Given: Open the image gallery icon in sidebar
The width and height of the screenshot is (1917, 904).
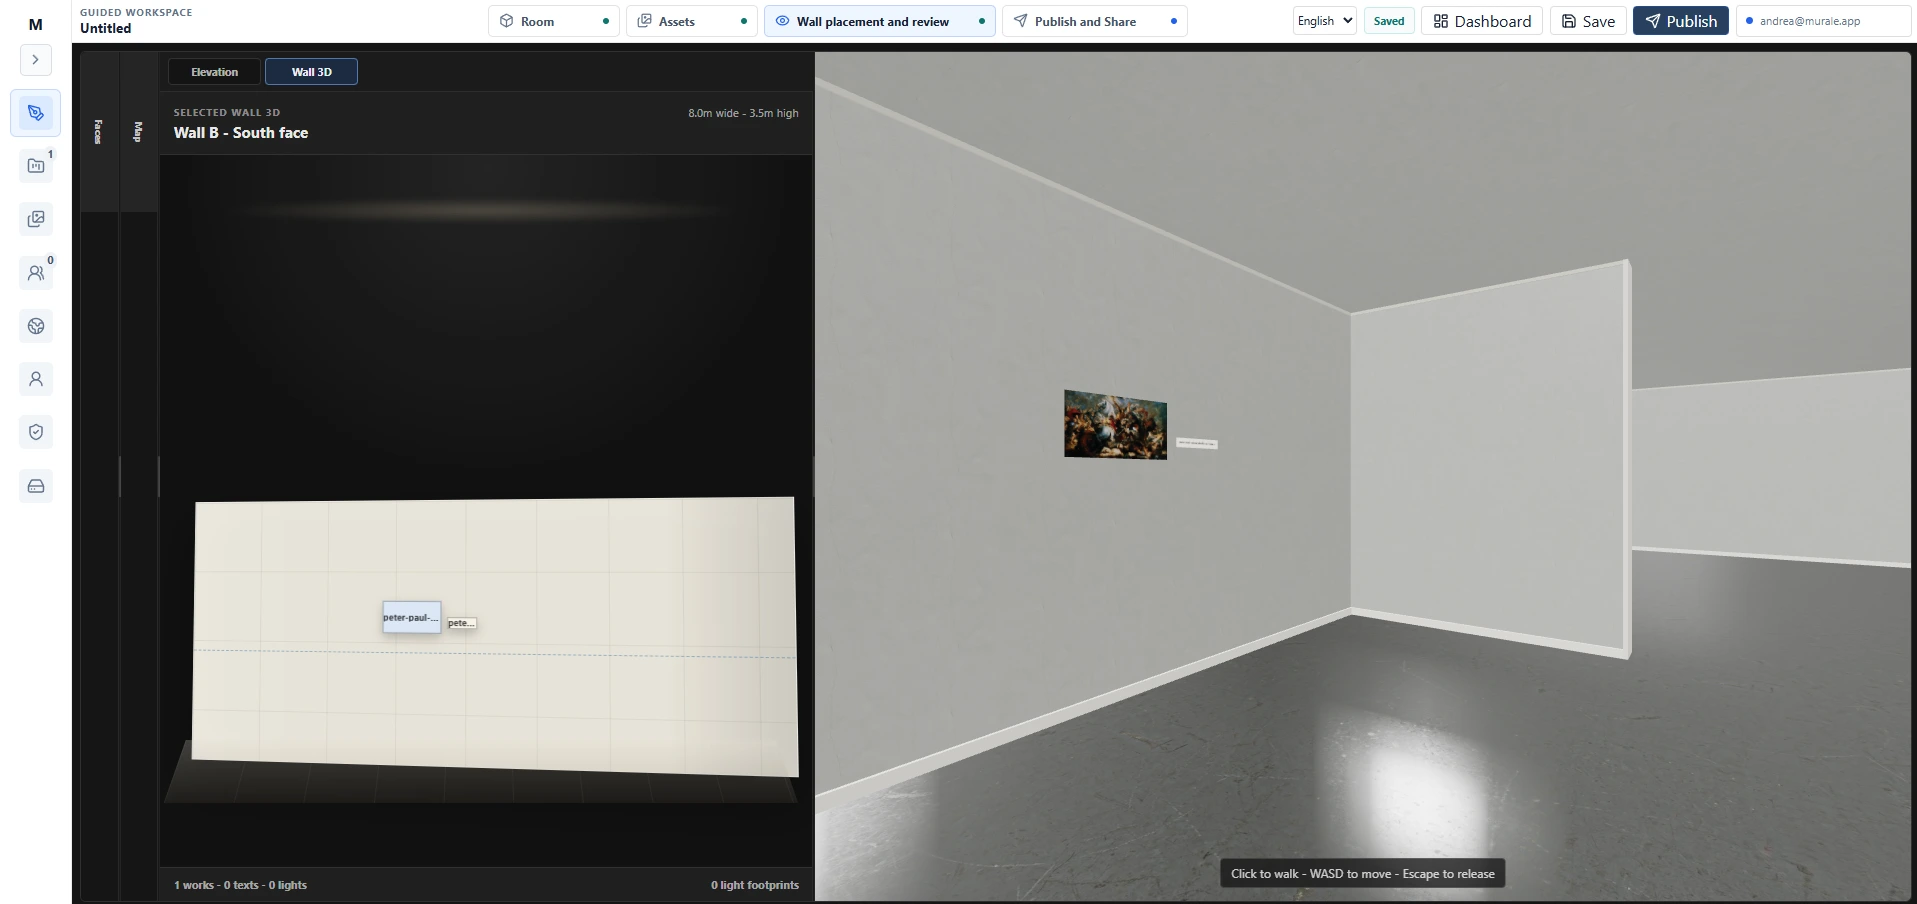Looking at the screenshot, I should point(36,219).
